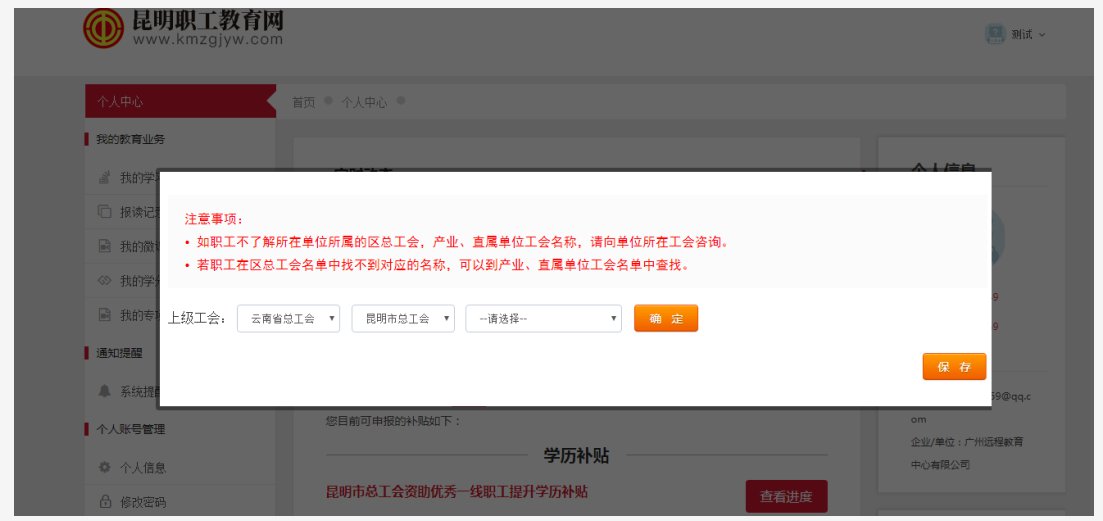This screenshot has height=521, width=1103.
Task: Click the 昆明市总工会资助优秀一线职工提升学历补贴 link
Action: point(457,491)
